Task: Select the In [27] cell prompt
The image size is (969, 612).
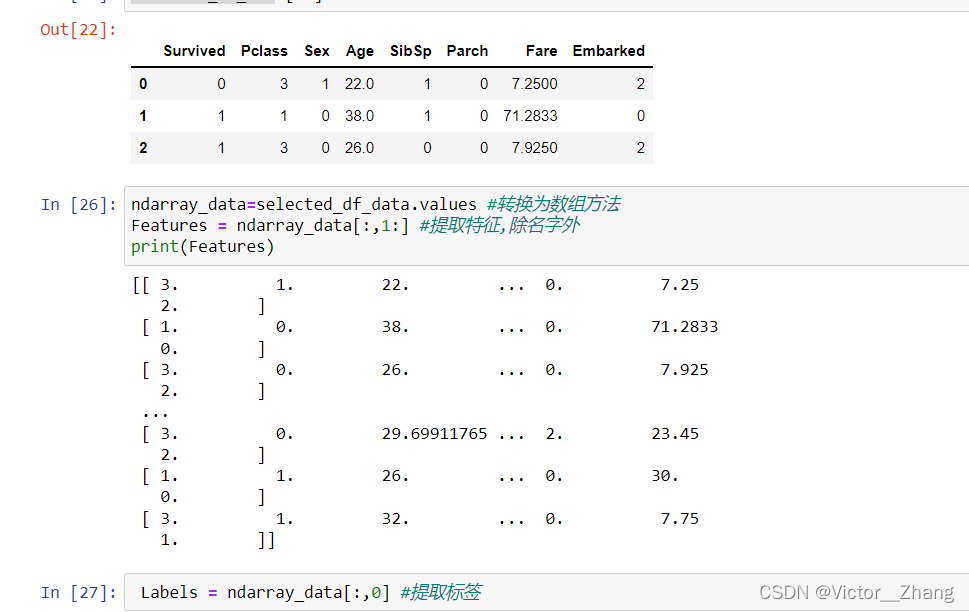Action: click(78, 592)
